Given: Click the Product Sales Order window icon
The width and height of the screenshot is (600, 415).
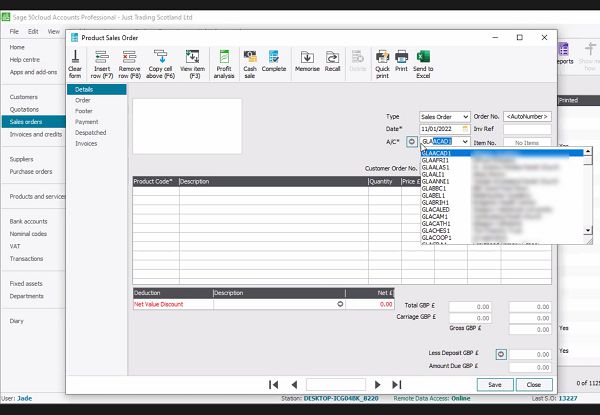Looking at the screenshot, I should 75,37.
